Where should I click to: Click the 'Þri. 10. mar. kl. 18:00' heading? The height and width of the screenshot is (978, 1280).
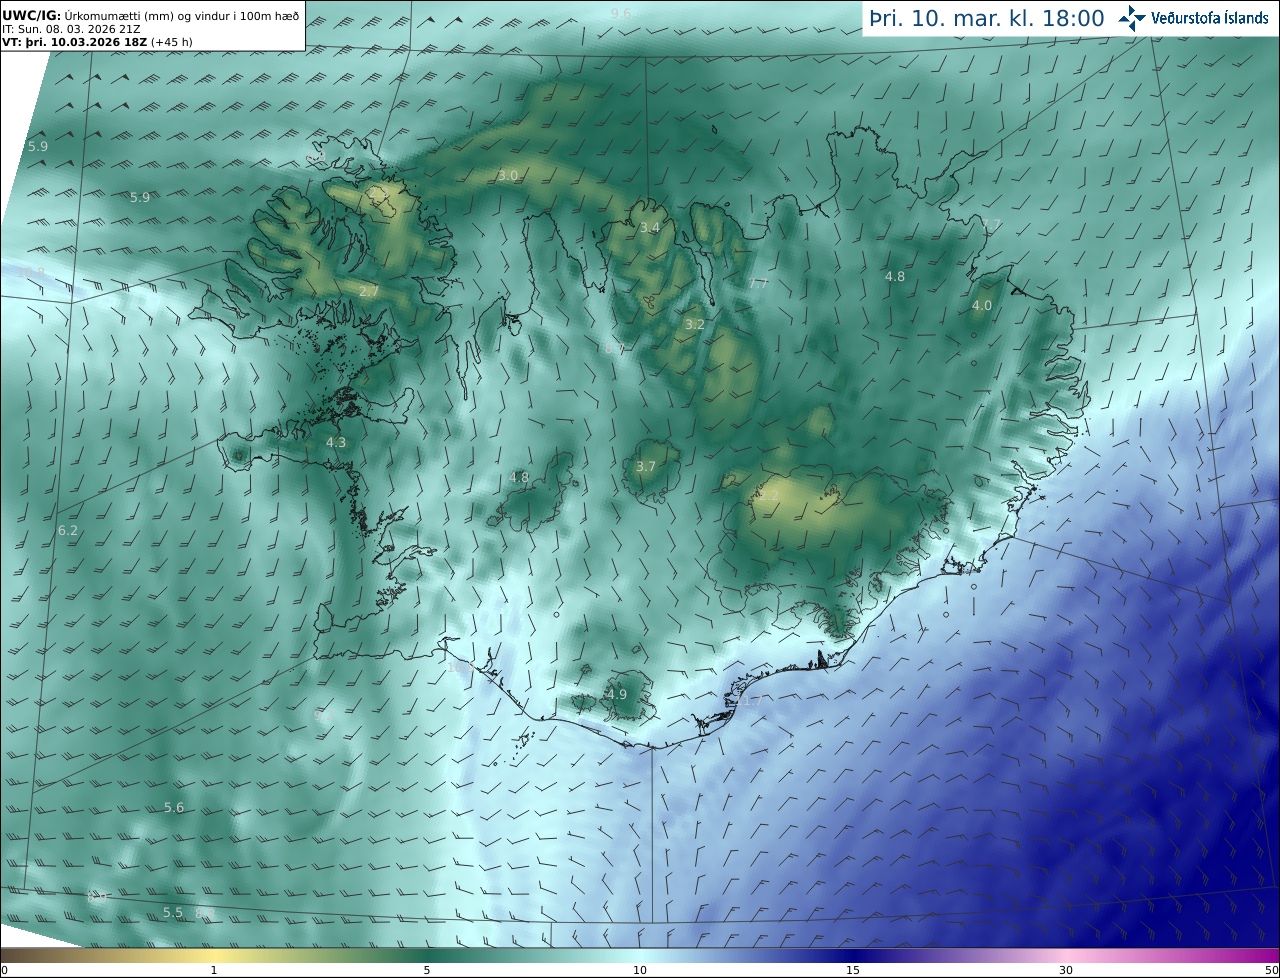(x=987, y=18)
